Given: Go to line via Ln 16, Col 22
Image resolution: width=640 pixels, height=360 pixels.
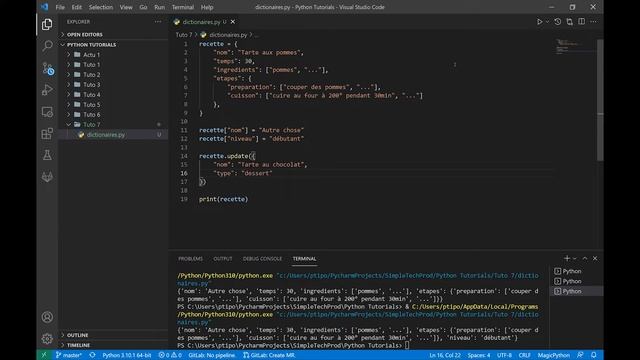Looking at the screenshot, I should tap(444, 355).
